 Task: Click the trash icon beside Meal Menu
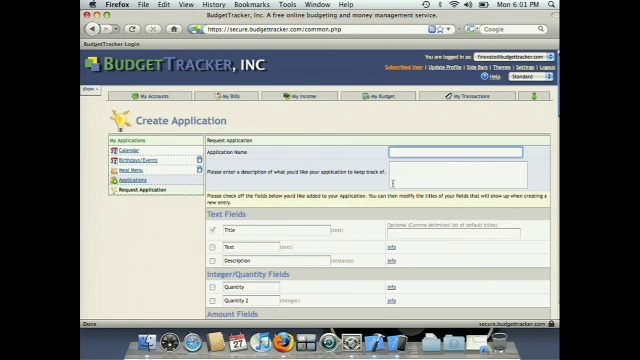199,170
